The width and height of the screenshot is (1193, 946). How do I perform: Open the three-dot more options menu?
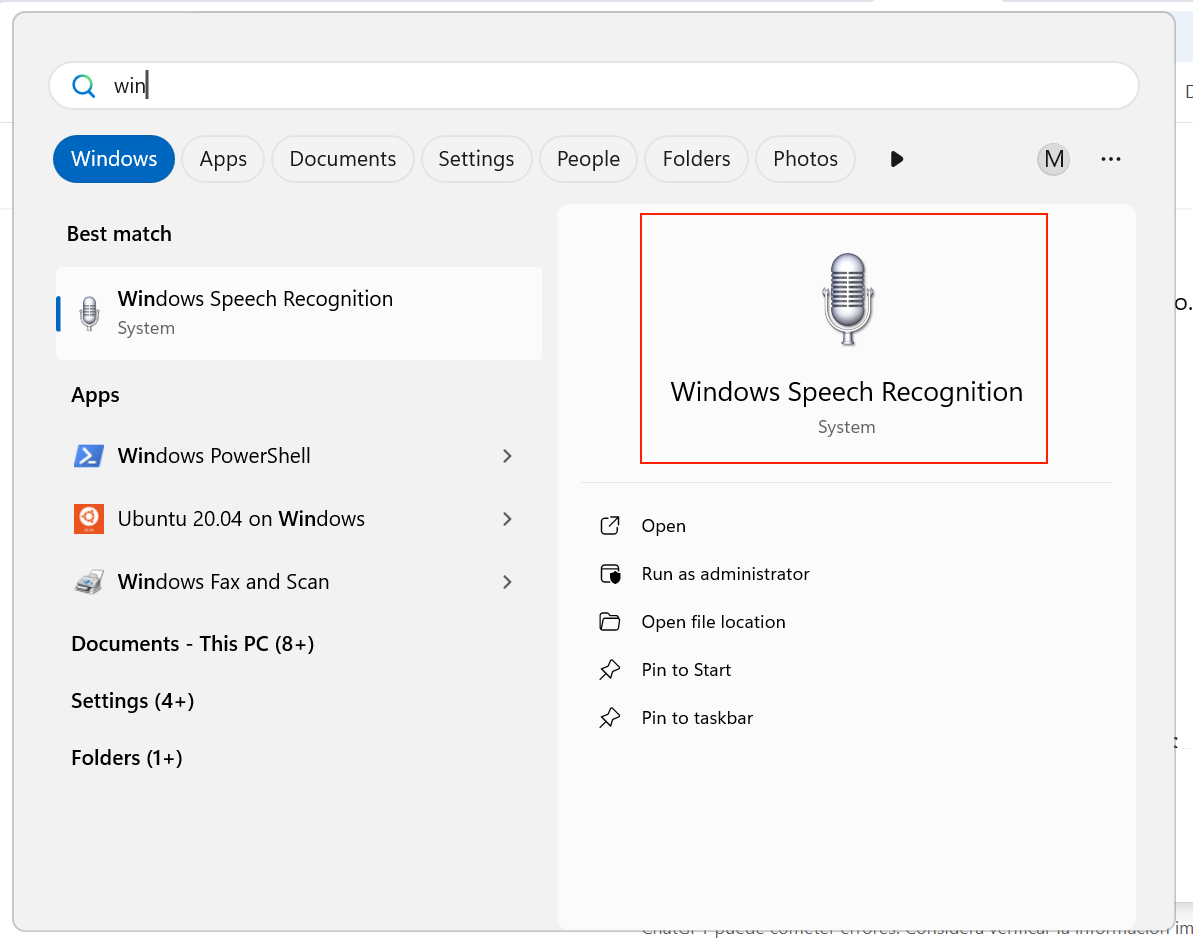click(1110, 159)
